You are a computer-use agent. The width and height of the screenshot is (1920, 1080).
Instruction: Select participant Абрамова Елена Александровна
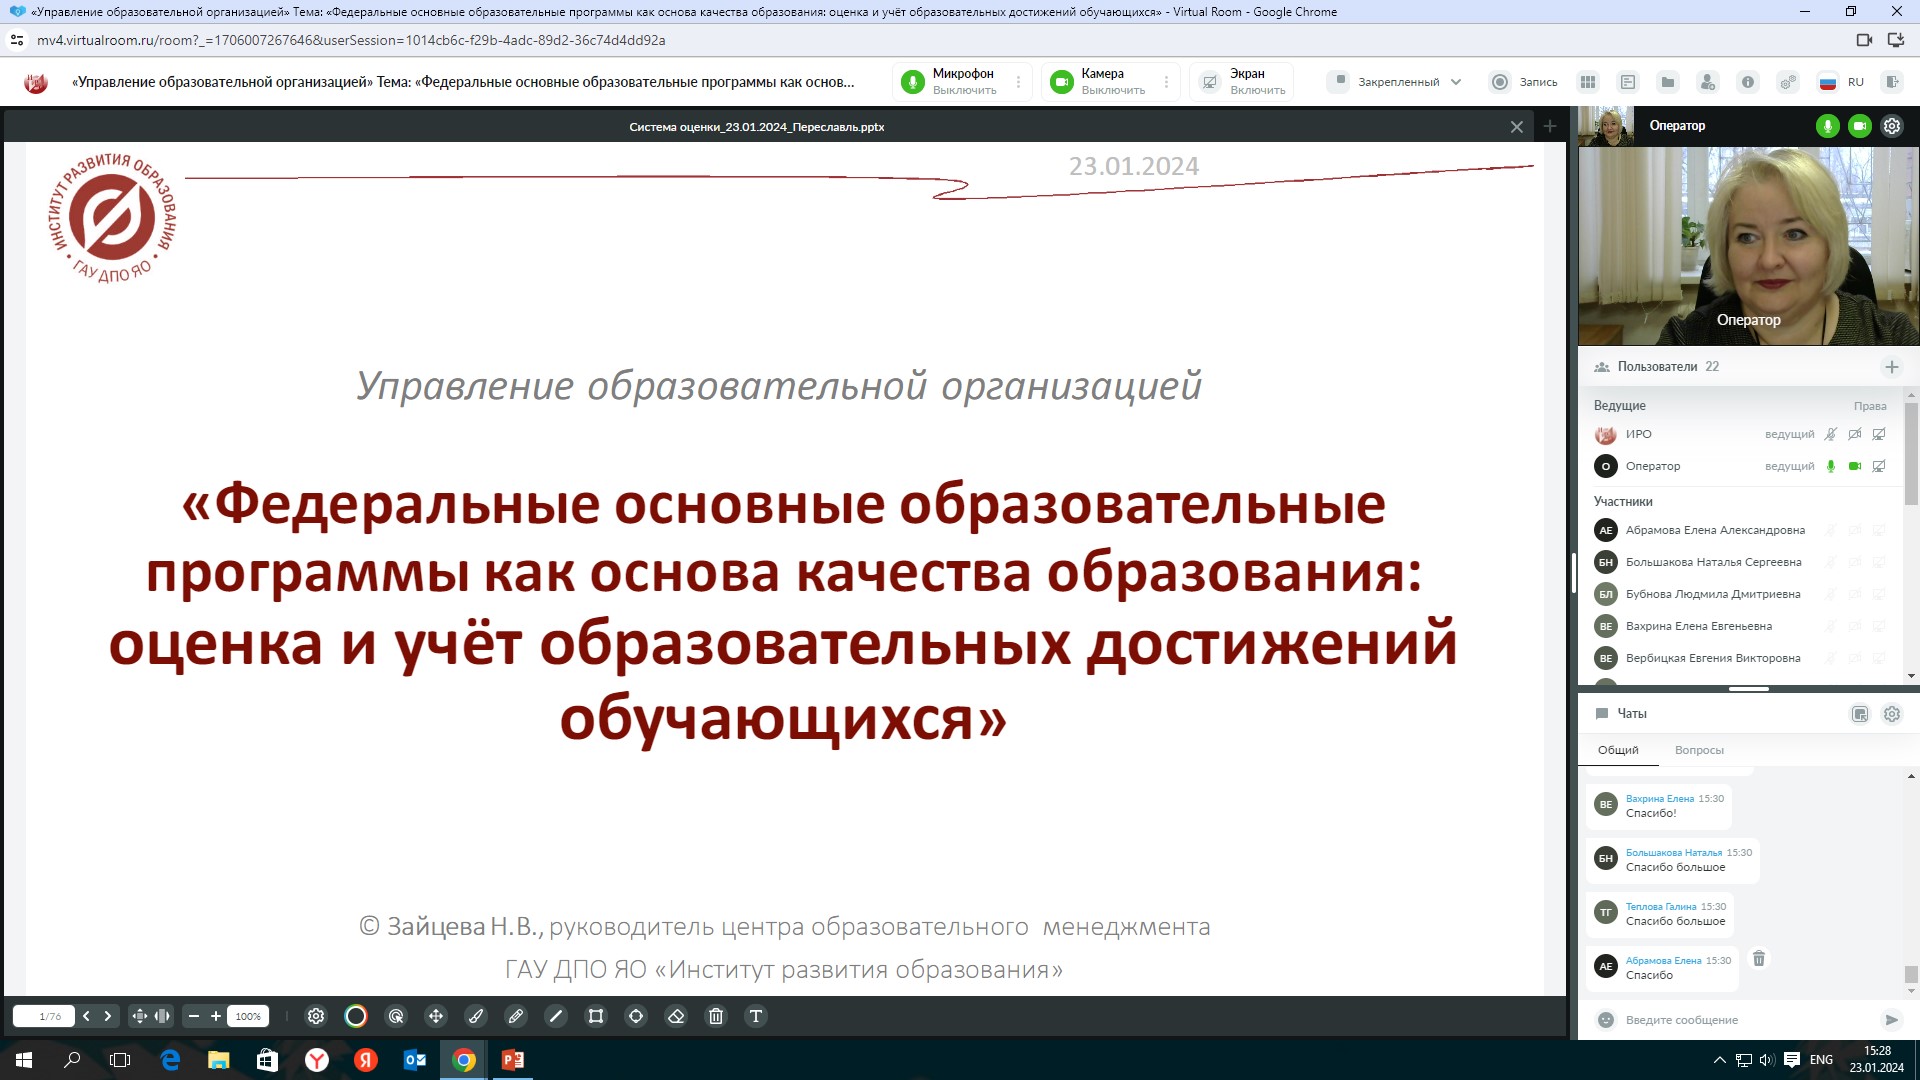pos(1741,530)
